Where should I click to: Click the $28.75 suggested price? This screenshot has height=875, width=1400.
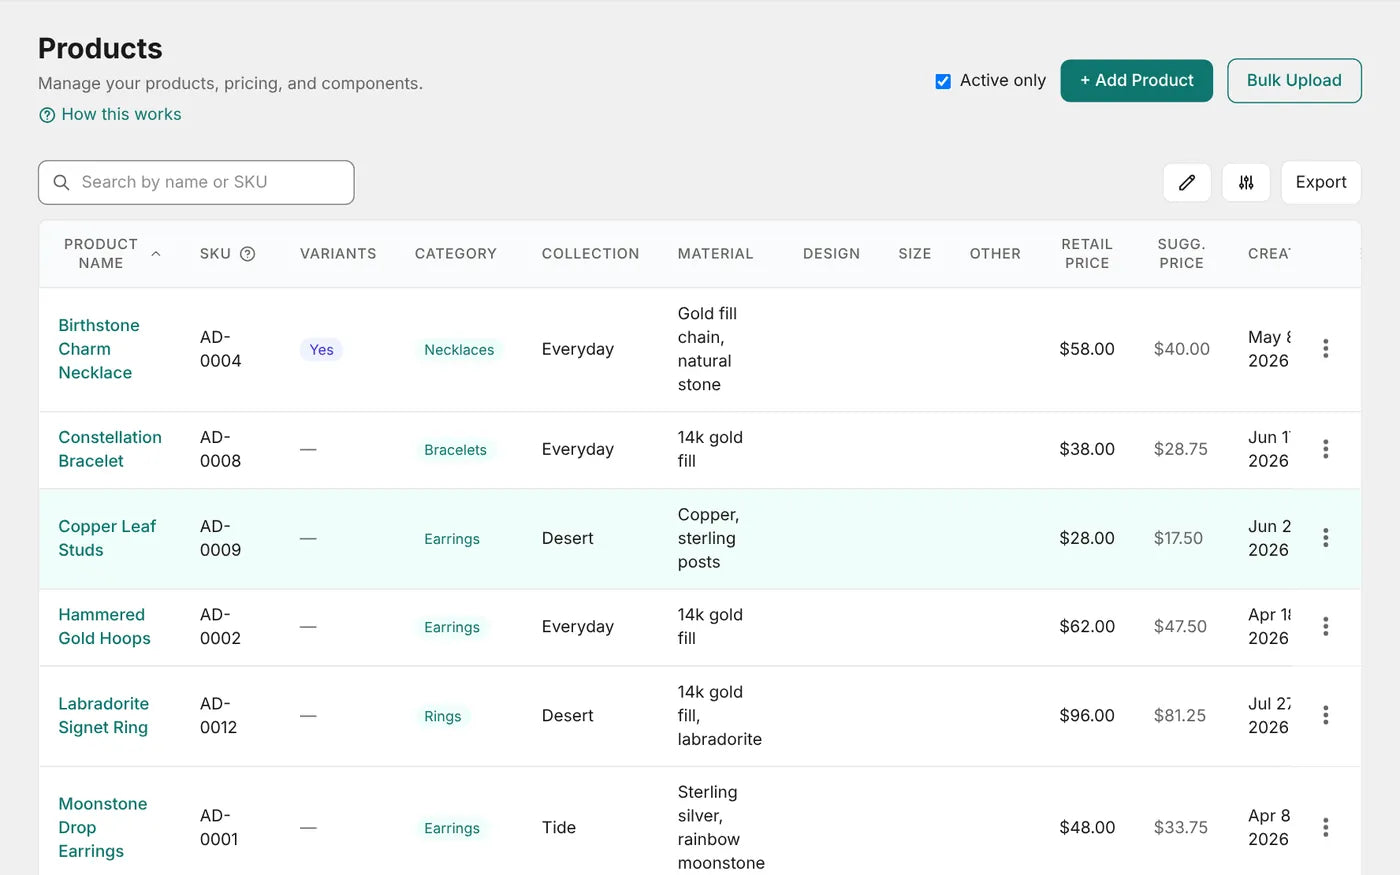[x=1181, y=449]
